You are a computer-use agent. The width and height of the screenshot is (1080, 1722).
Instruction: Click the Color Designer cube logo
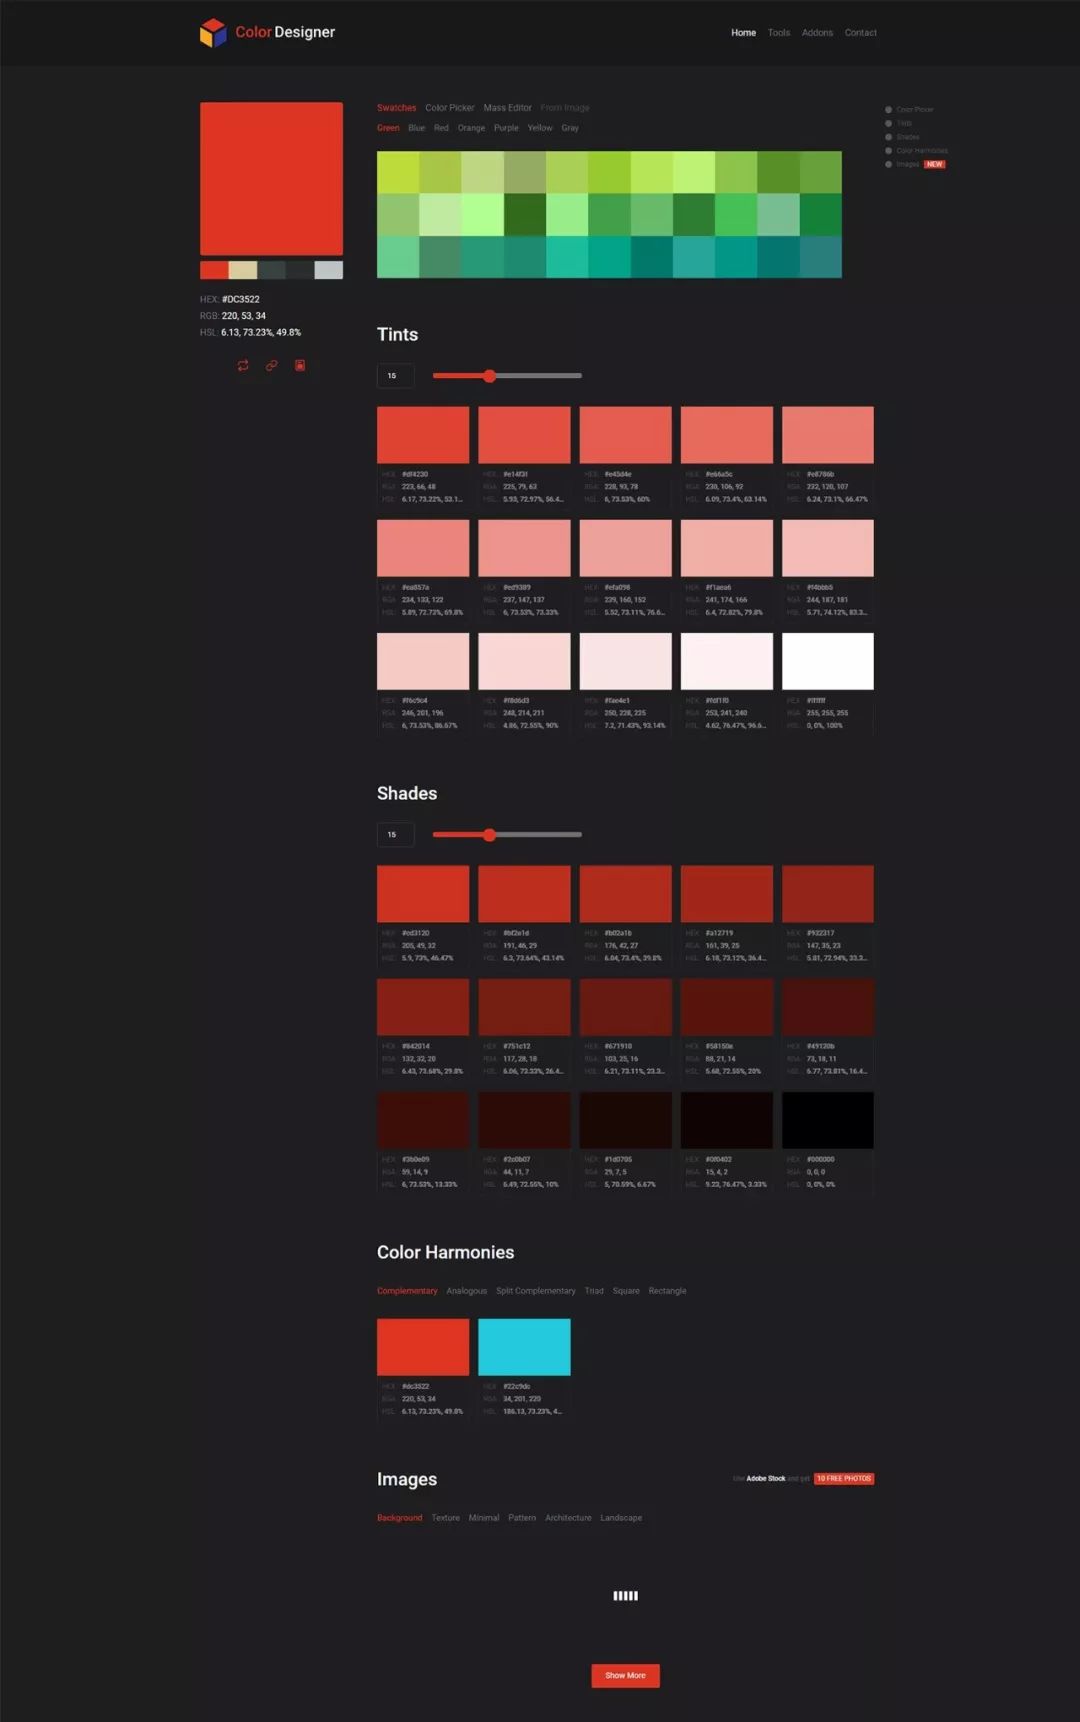pos(213,33)
